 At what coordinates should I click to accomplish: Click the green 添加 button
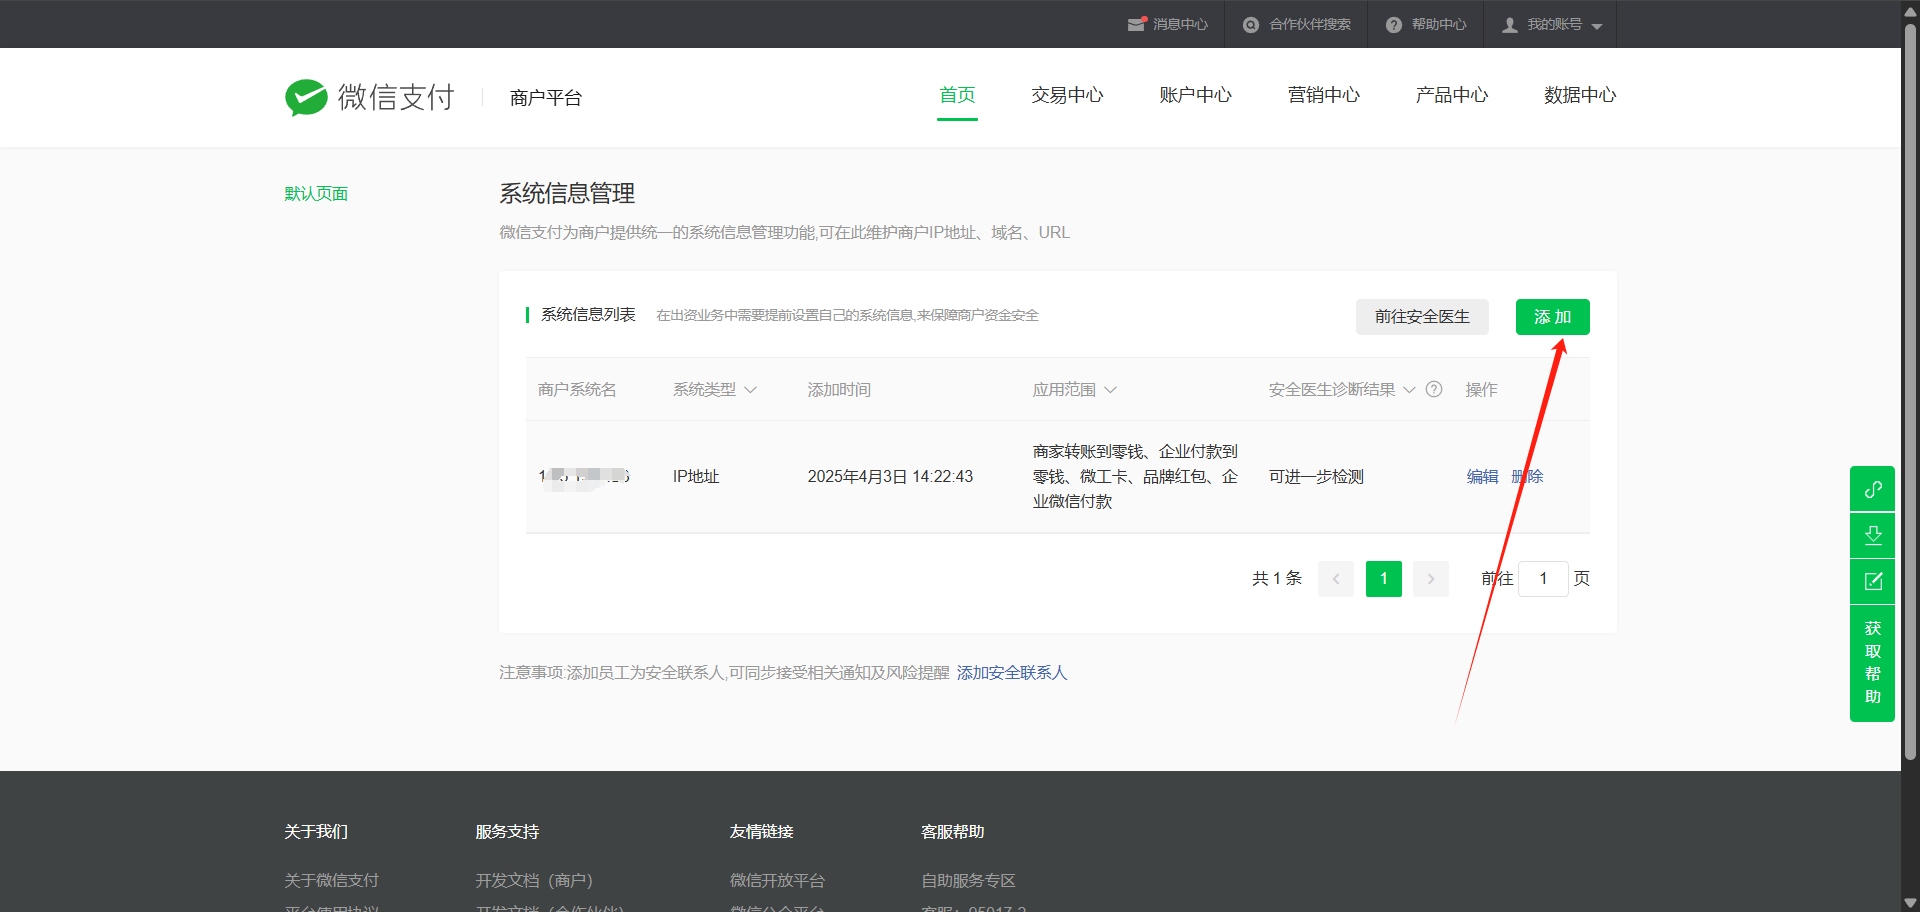pyautogui.click(x=1552, y=317)
